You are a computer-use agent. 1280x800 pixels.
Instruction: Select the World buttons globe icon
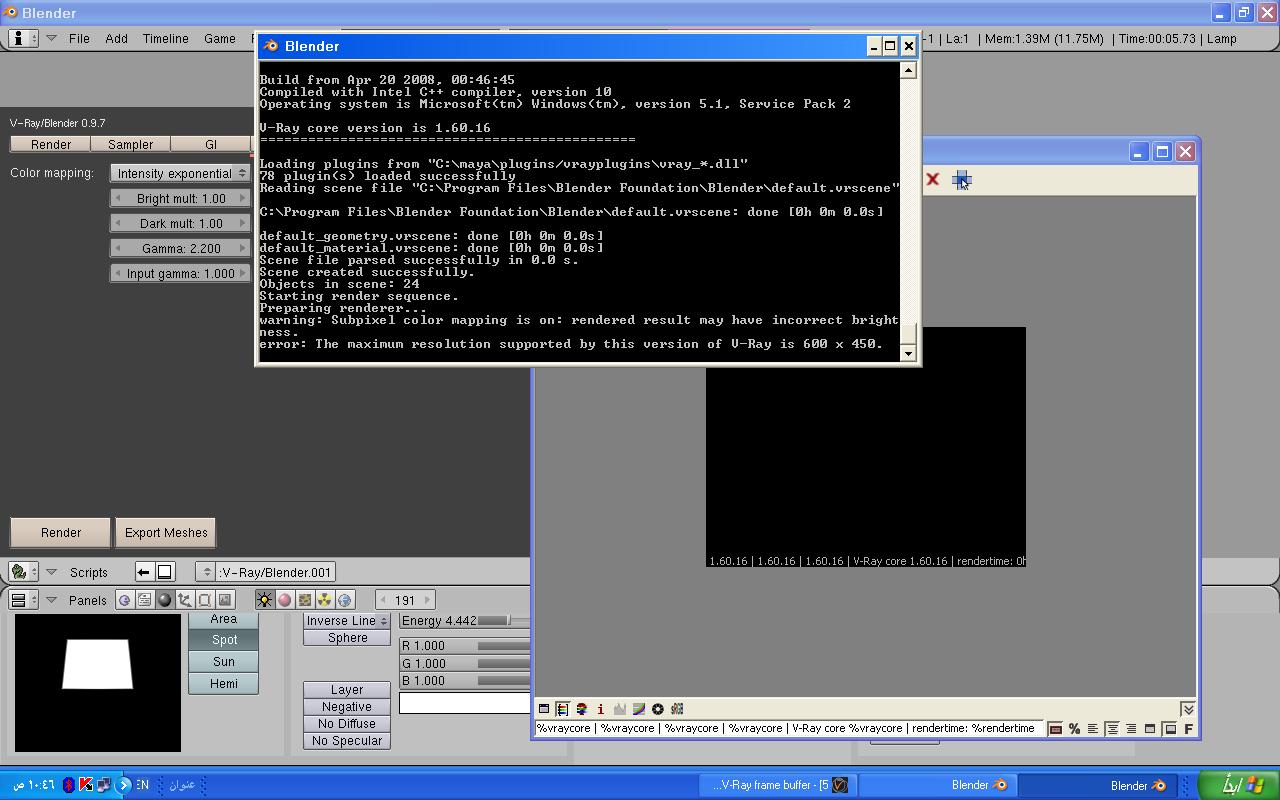[344, 600]
